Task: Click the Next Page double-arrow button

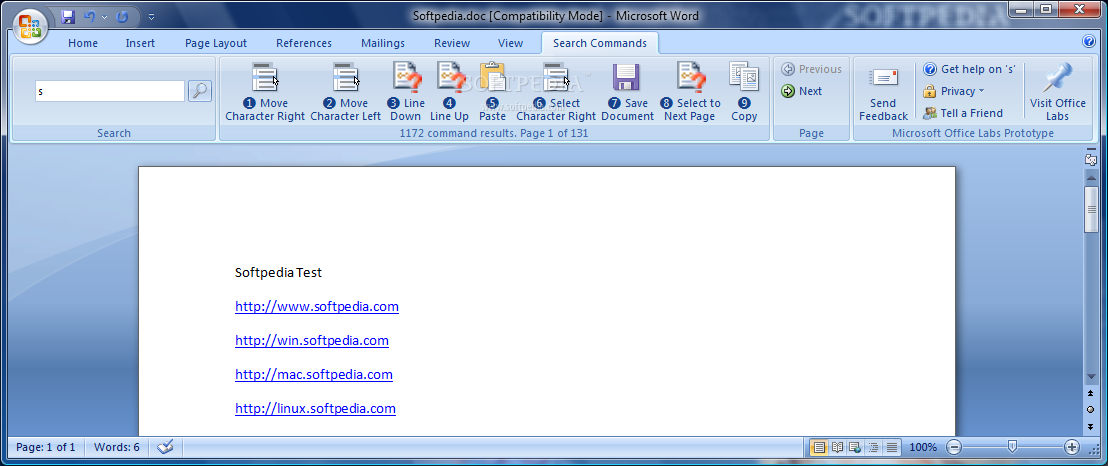Action: point(1091,426)
